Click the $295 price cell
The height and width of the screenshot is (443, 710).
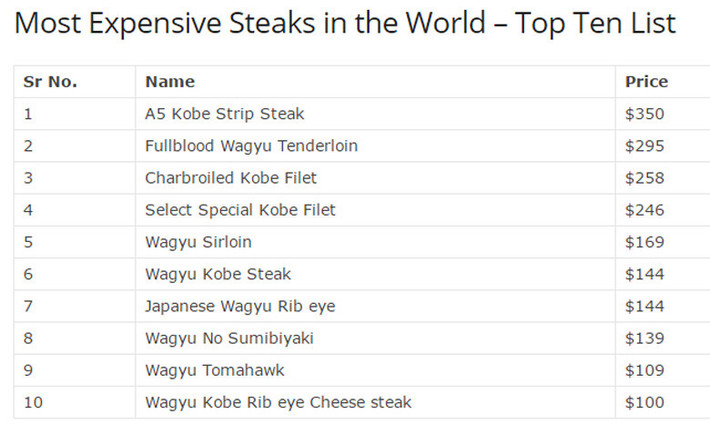click(x=644, y=146)
